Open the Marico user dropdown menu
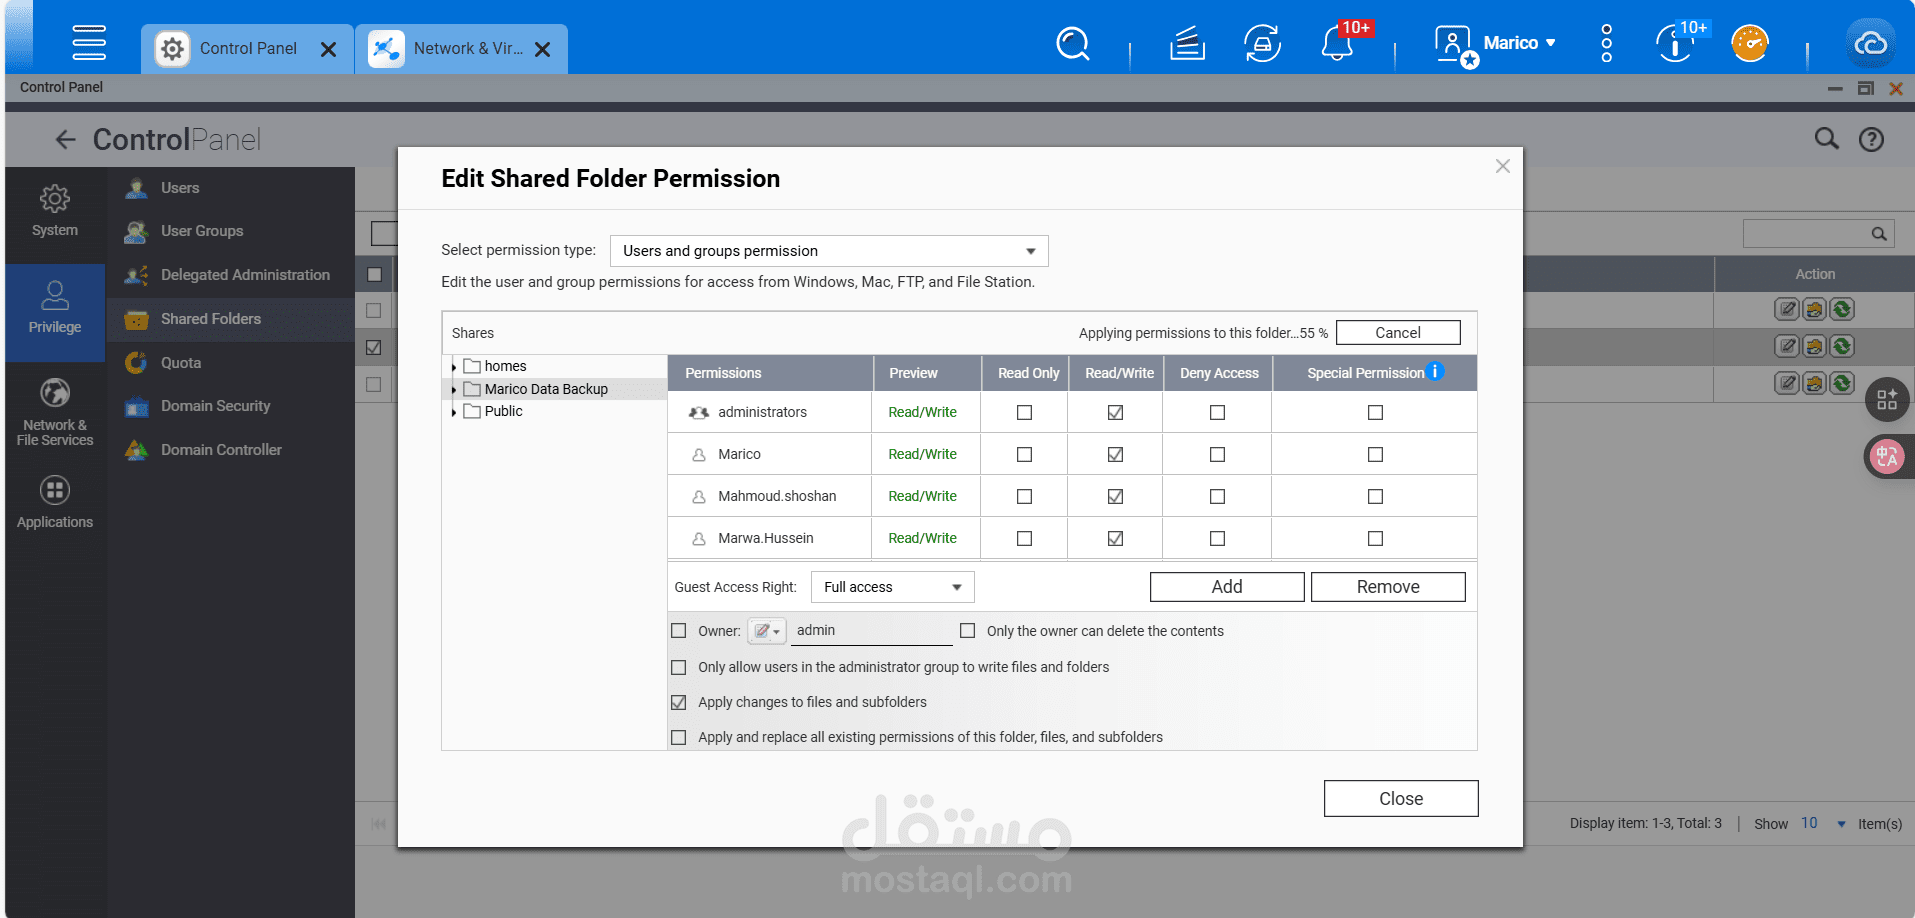The width and height of the screenshot is (1915, 918). pyautogui.click(x=1520, y=43)
